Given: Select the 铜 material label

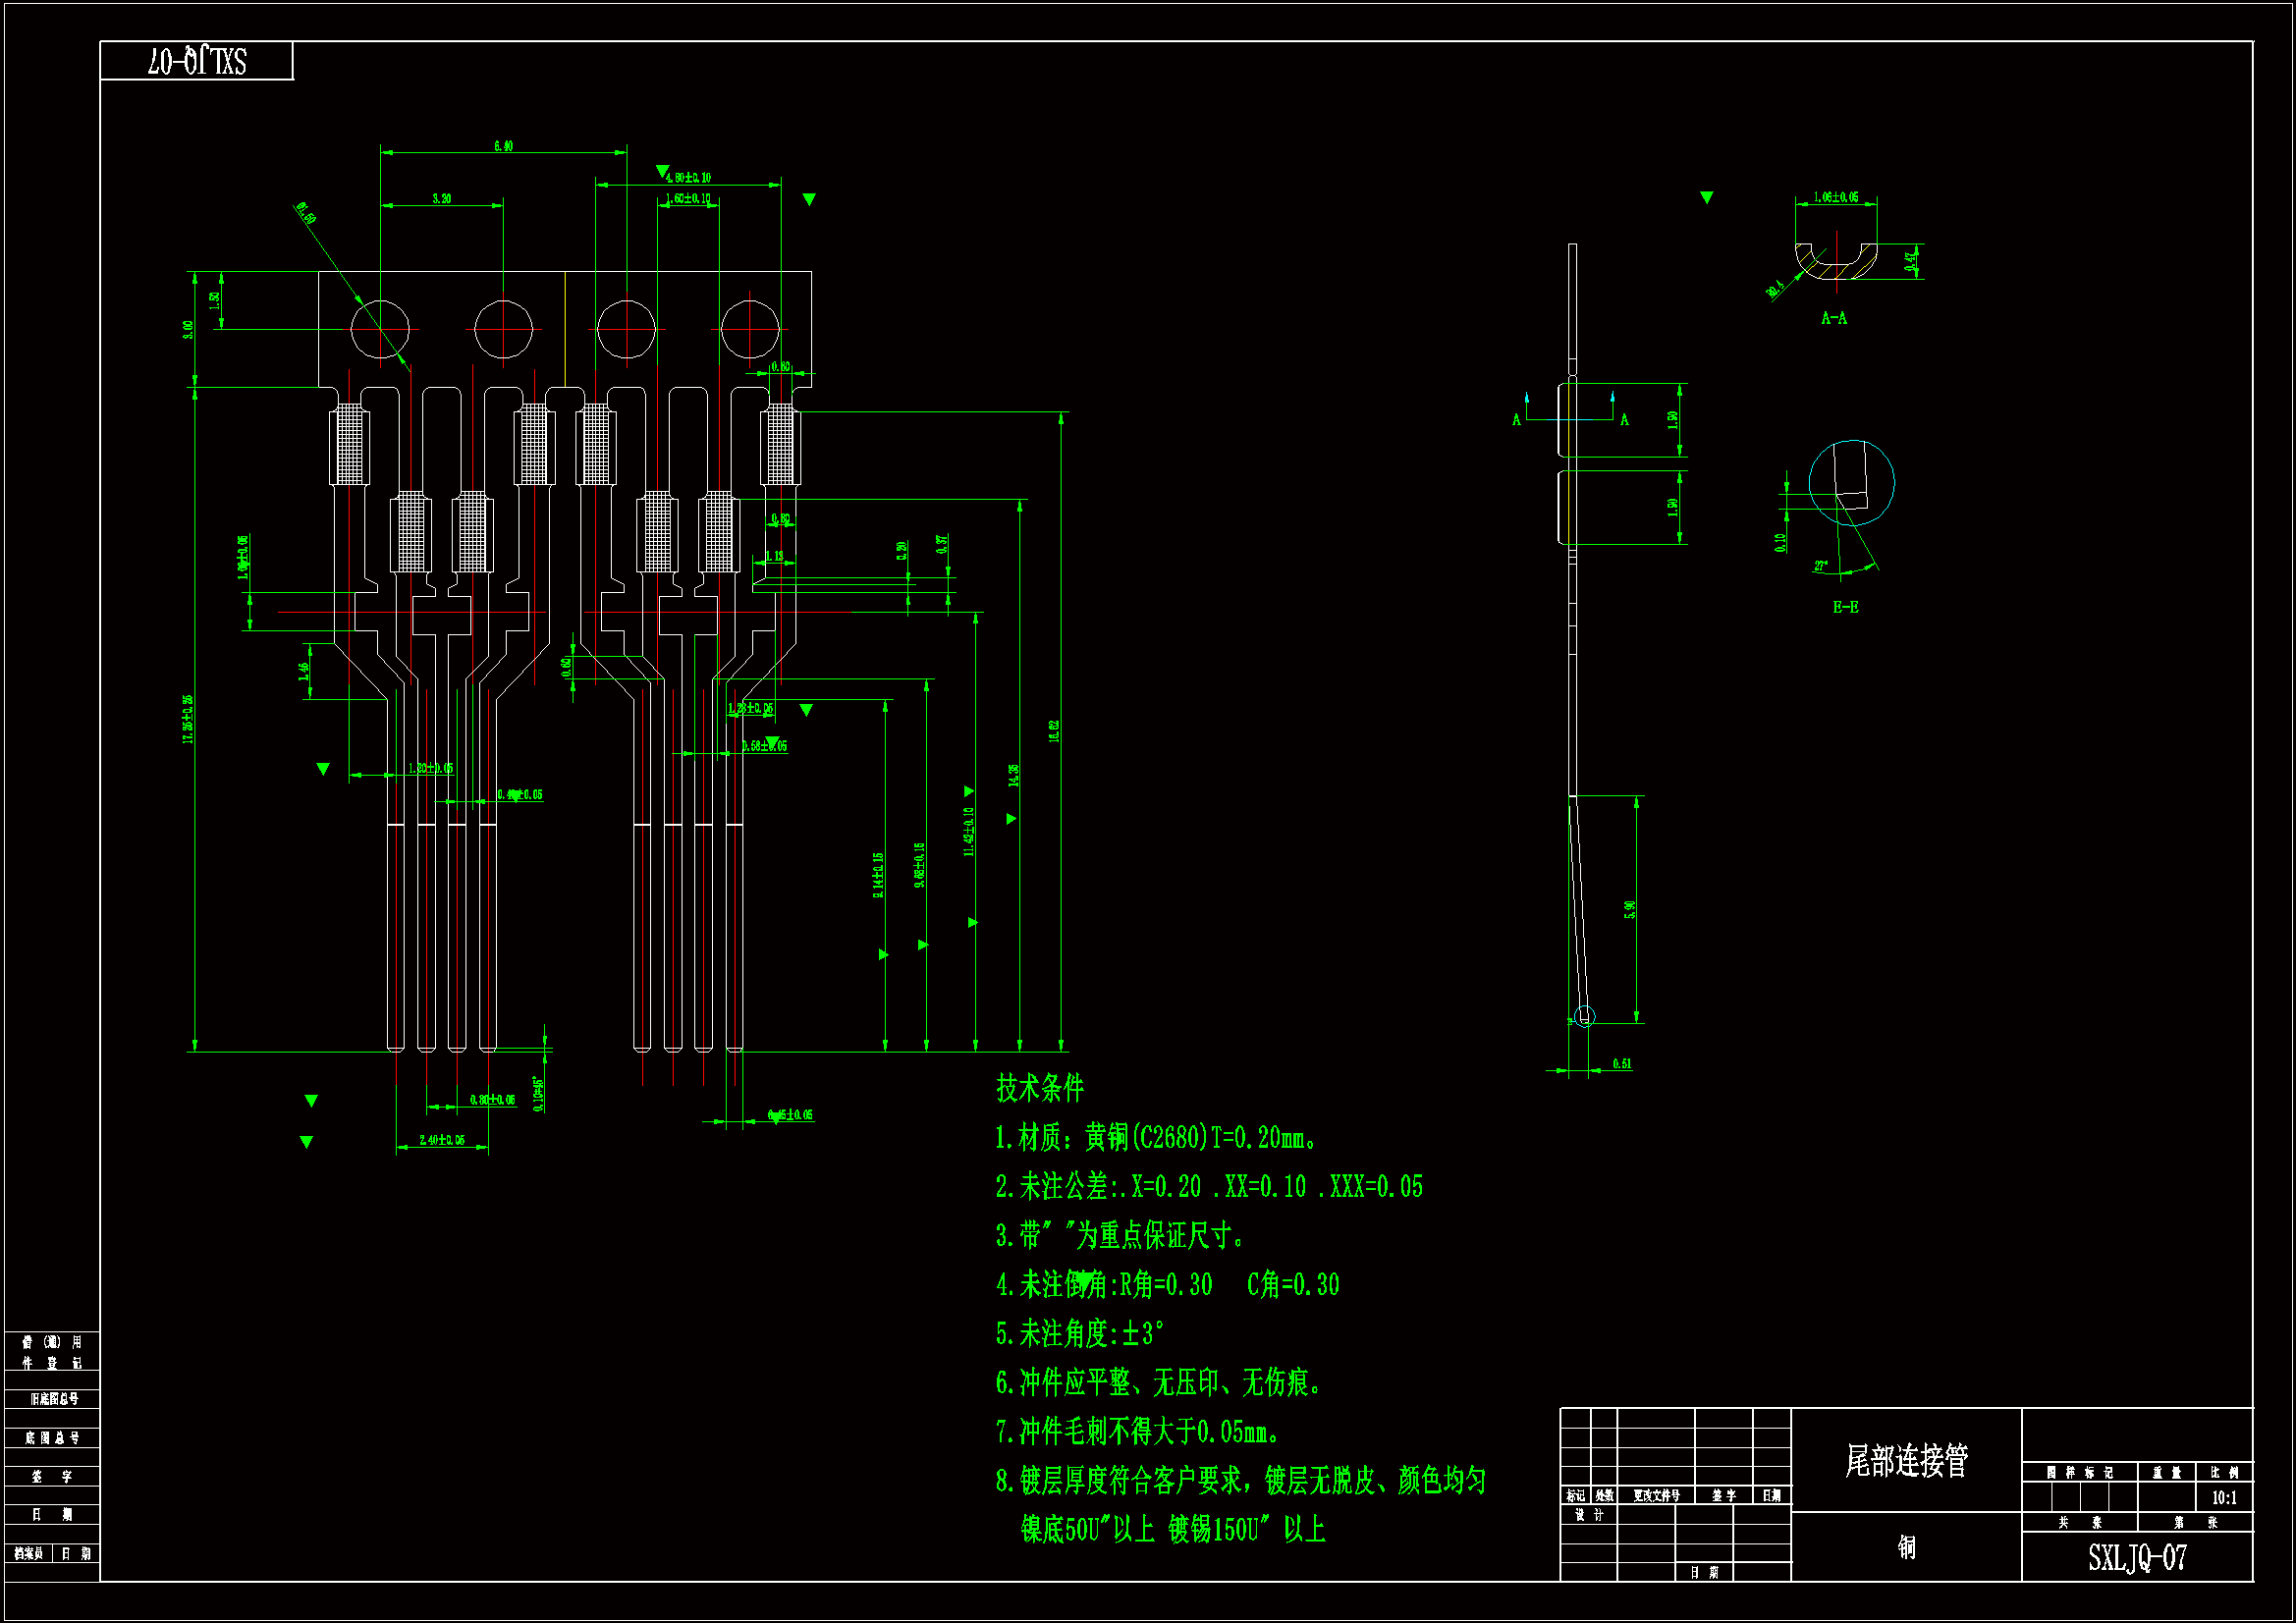Looking at the screenshot, I should pyautogui.click(x=1906, y=1547).
